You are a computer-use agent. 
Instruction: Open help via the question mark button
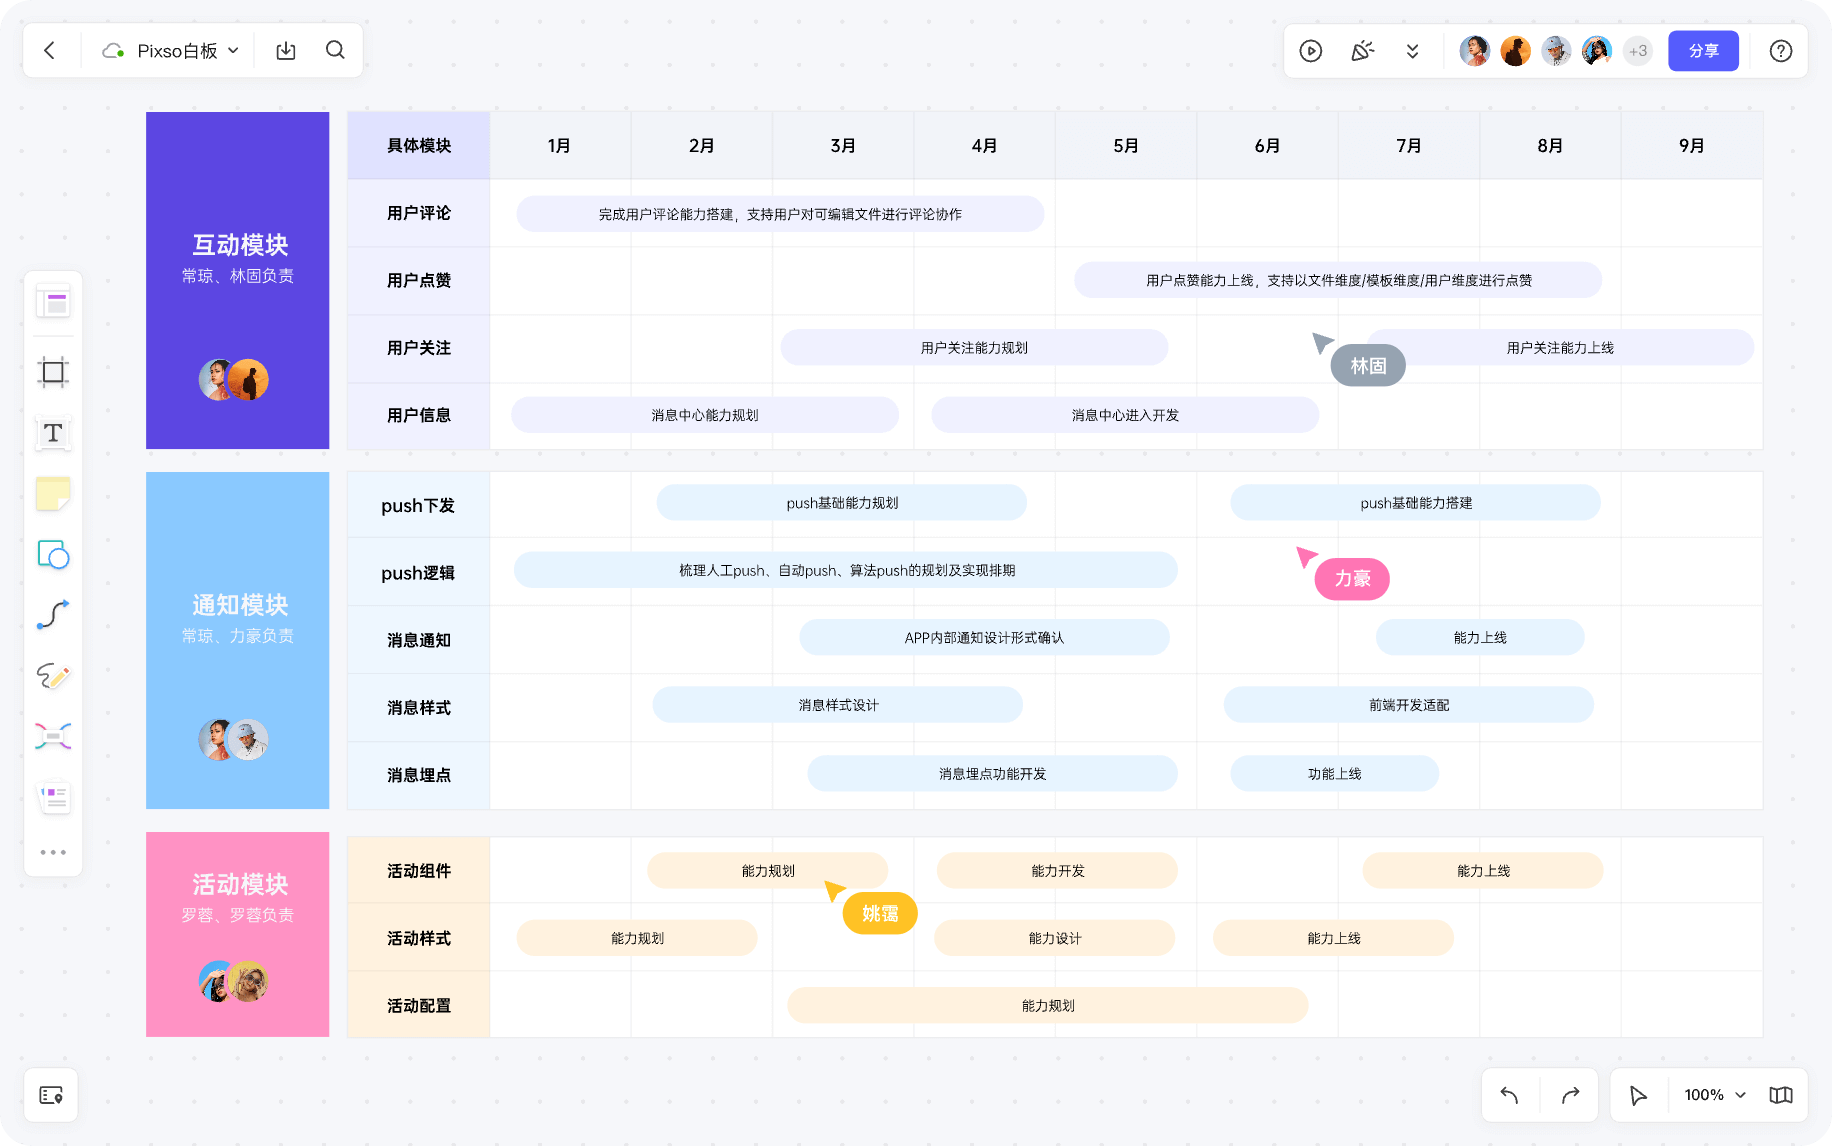pos(1781,50)
